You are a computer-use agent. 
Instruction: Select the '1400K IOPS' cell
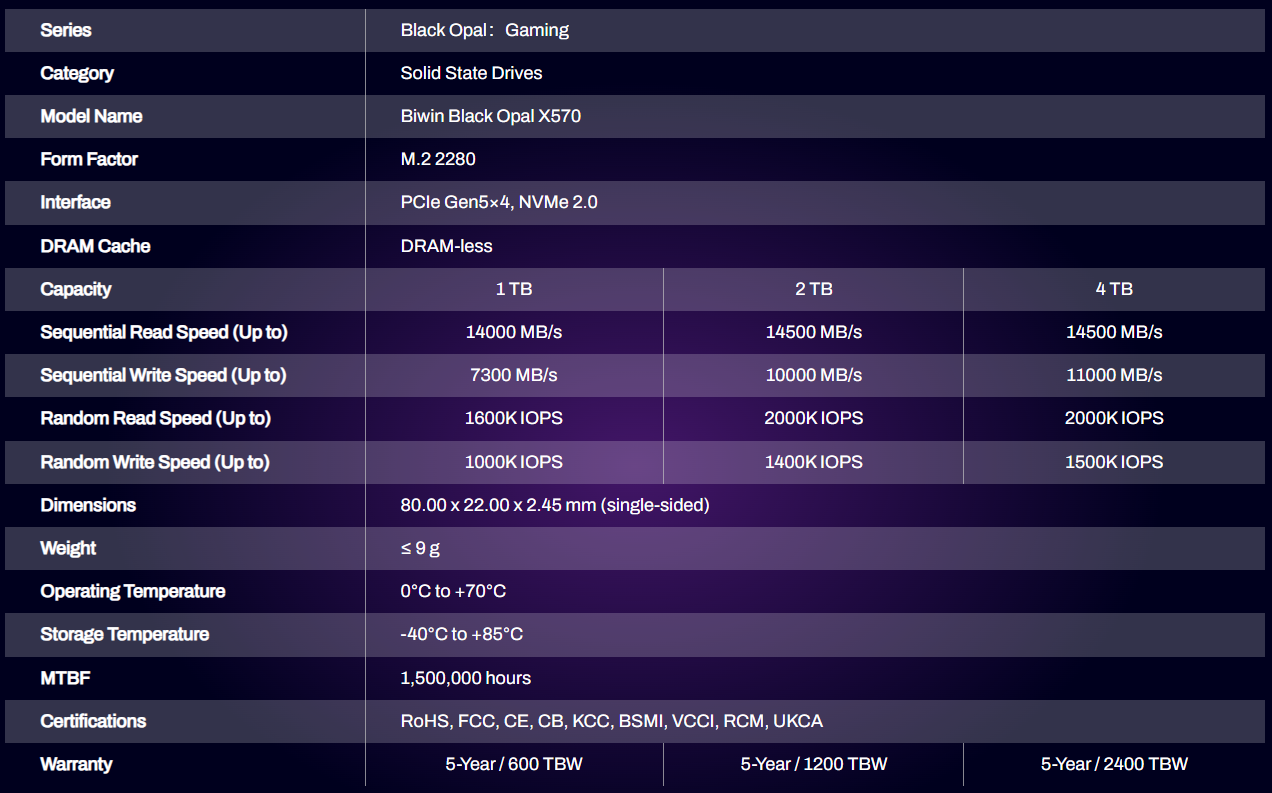(x=814, y=462)
